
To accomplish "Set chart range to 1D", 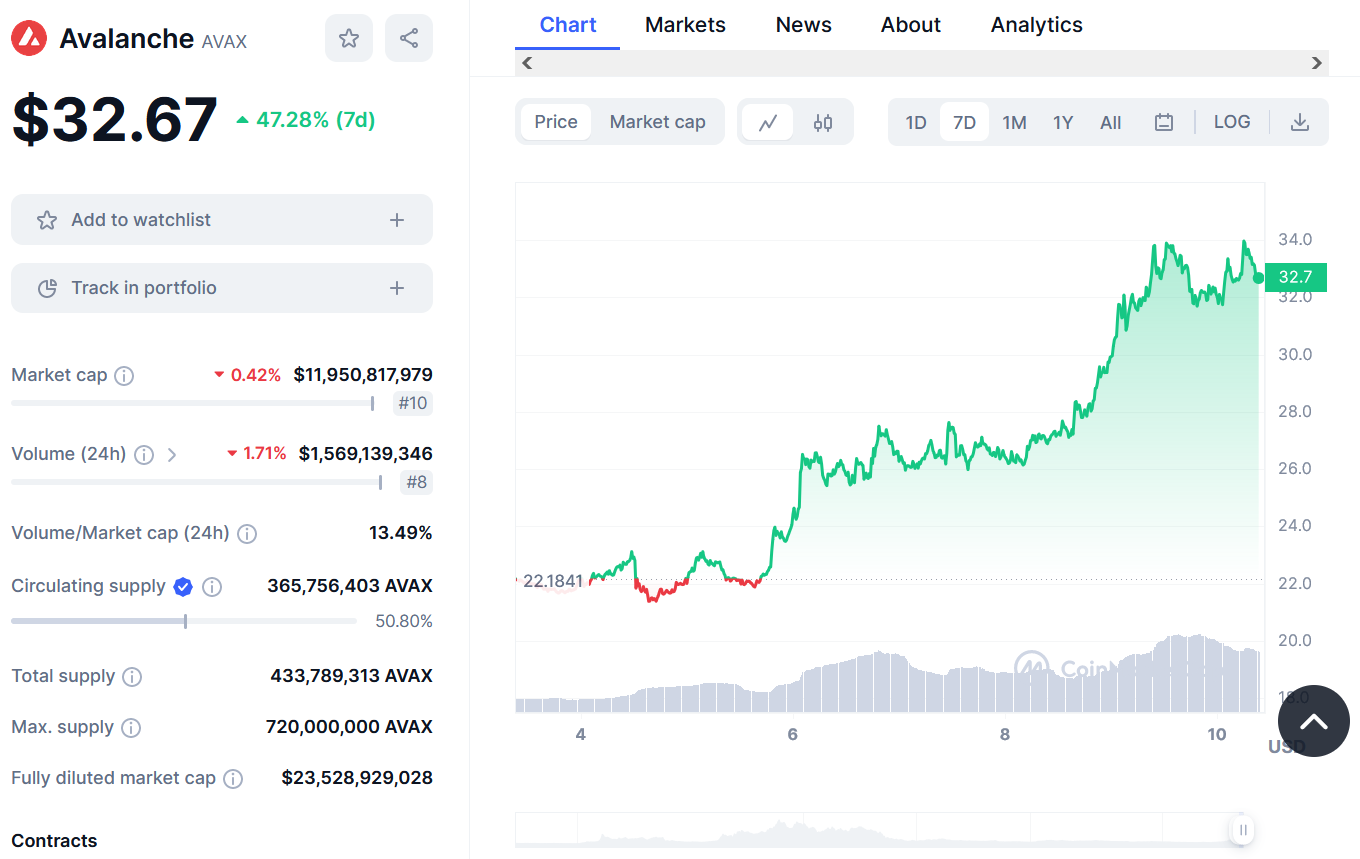I will (916, 123).
